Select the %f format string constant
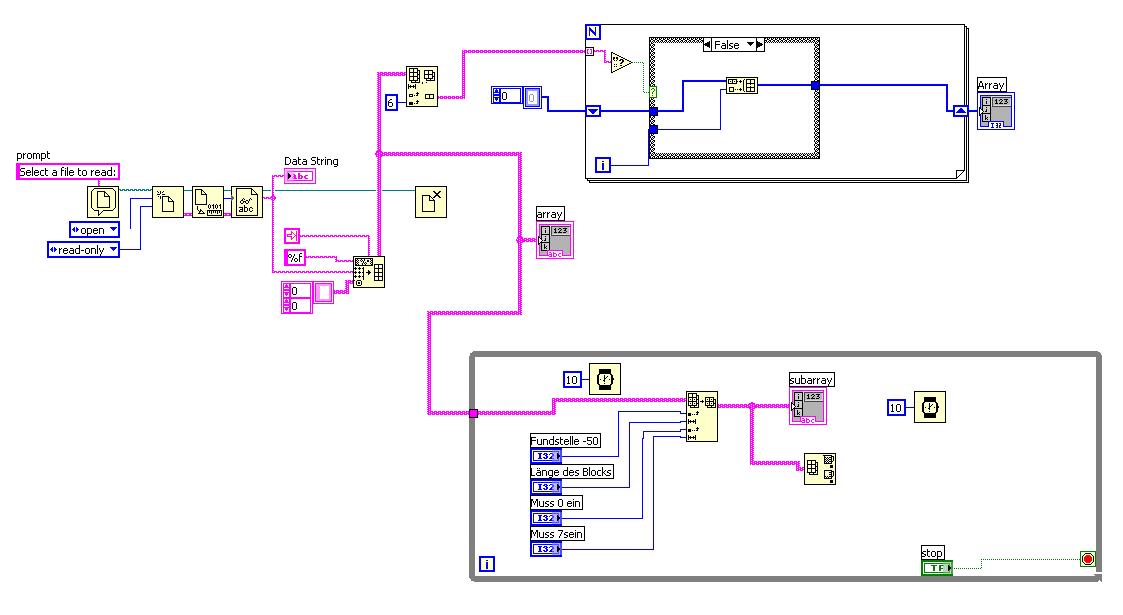1123x615 pixels. pyautogui.click(x=295, y=257)
